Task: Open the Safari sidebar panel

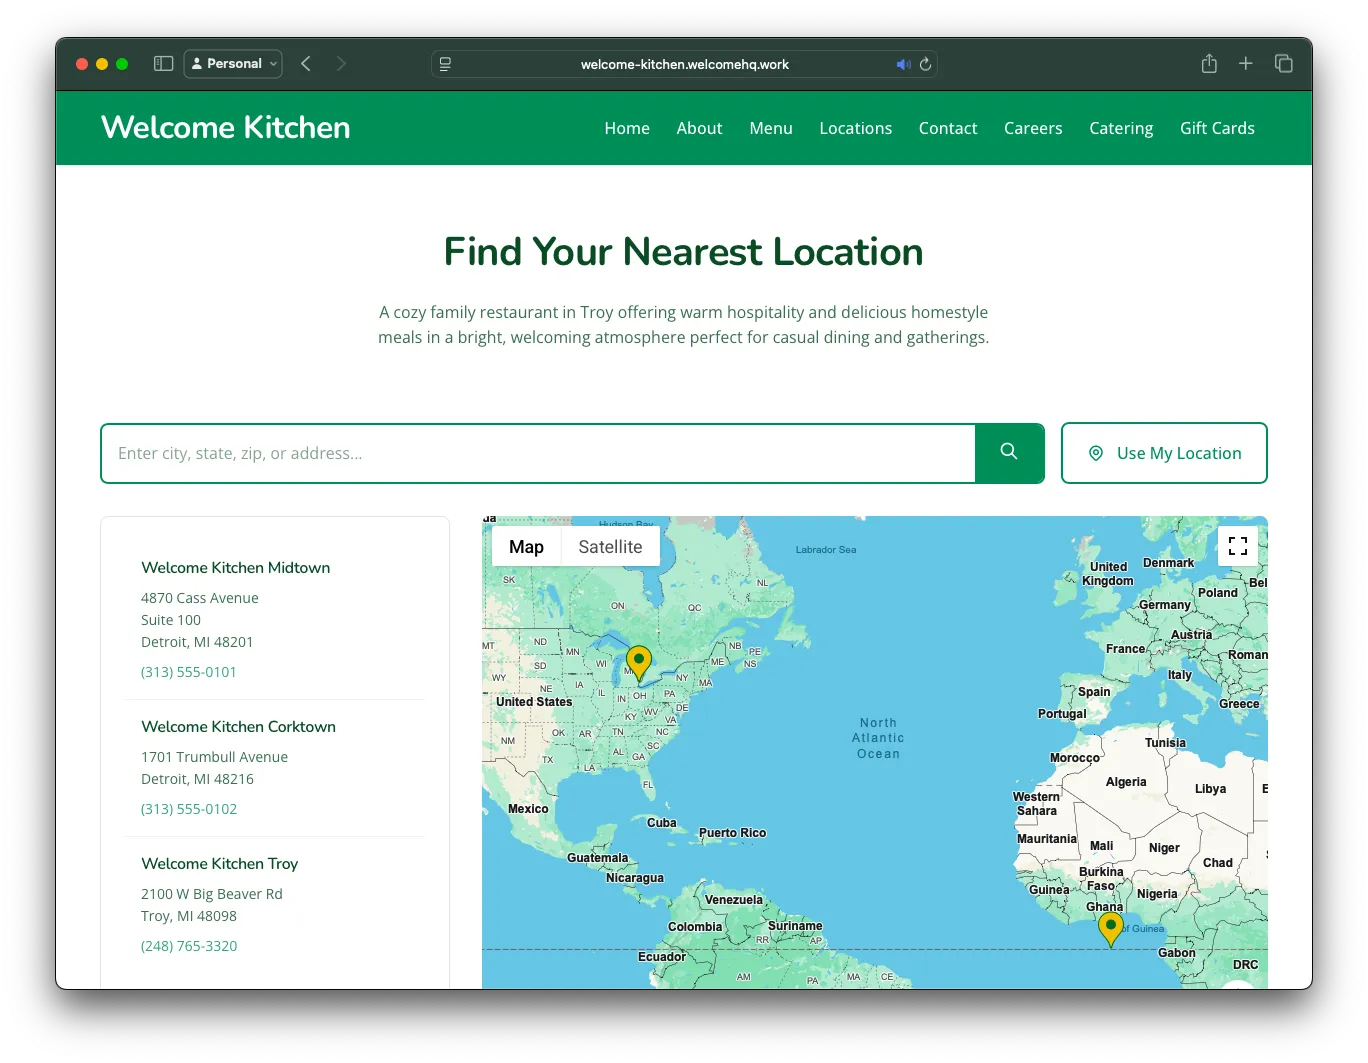Action: click(x=164, y=64)
